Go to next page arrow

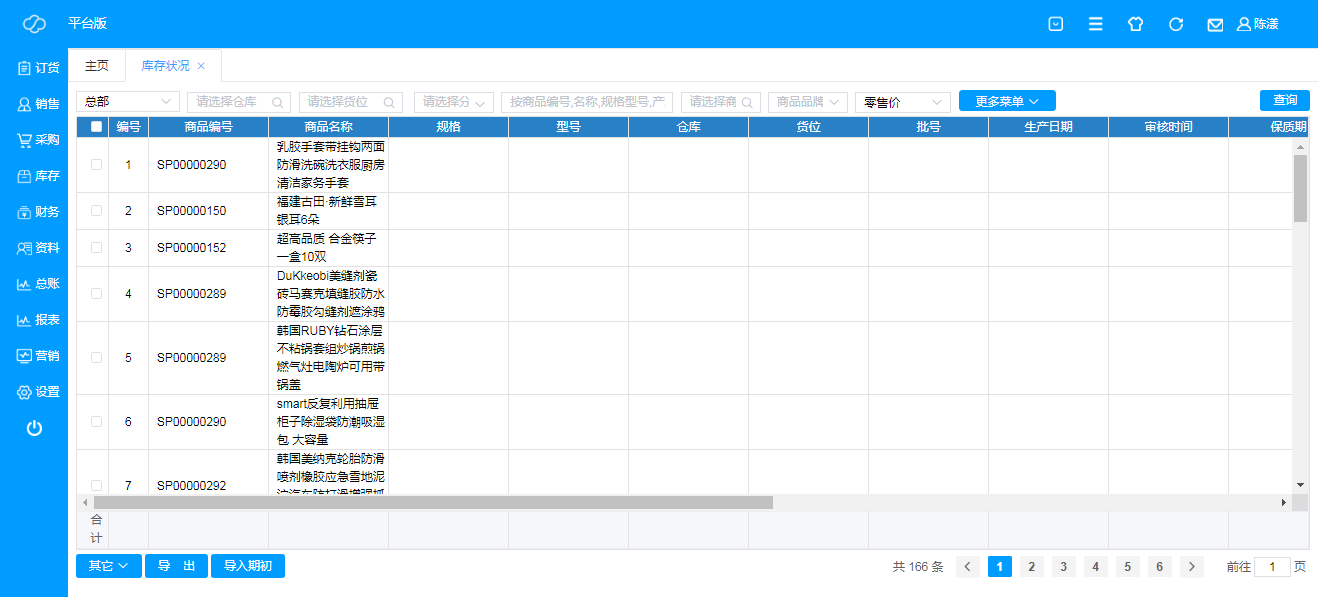click(1192, 567)
